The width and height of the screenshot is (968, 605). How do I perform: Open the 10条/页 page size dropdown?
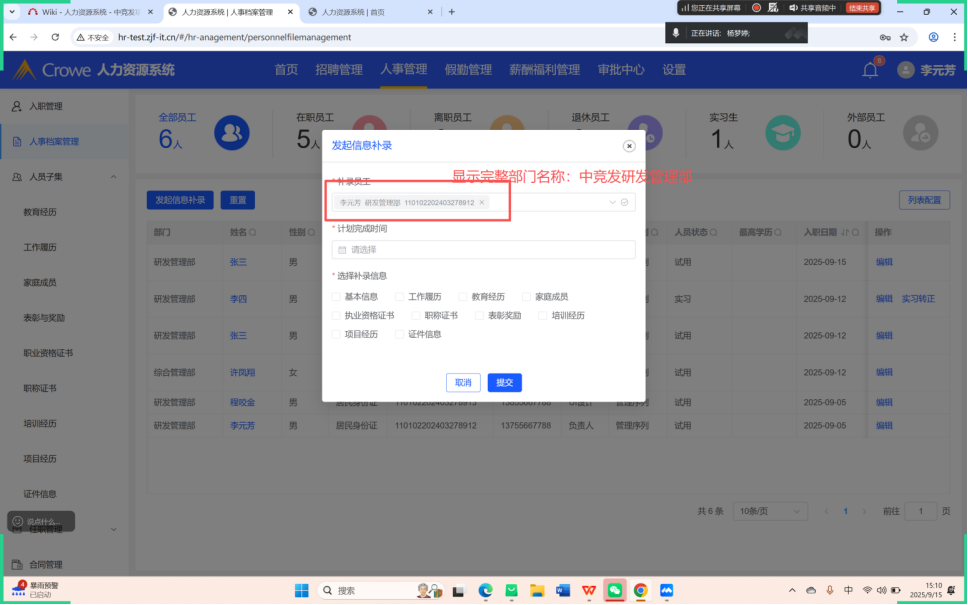click(770, 511)
